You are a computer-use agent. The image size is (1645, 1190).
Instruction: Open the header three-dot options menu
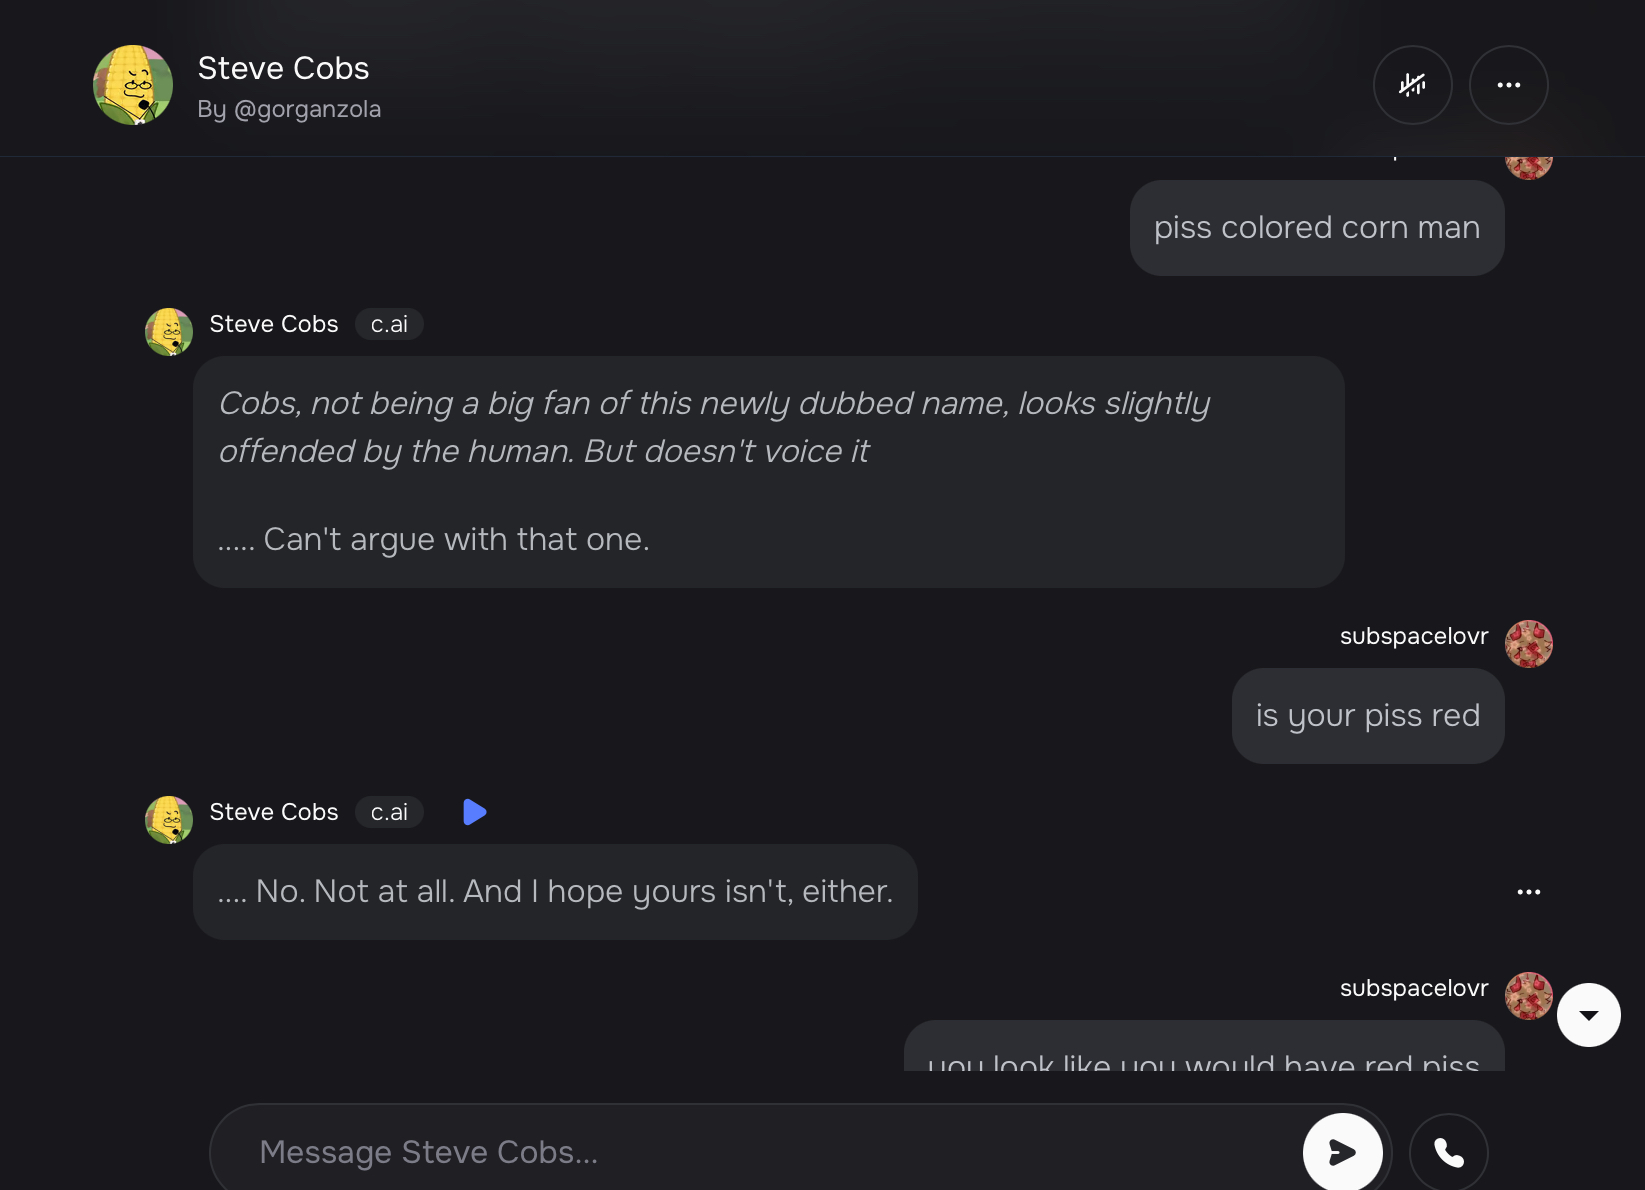(1508, 85)
